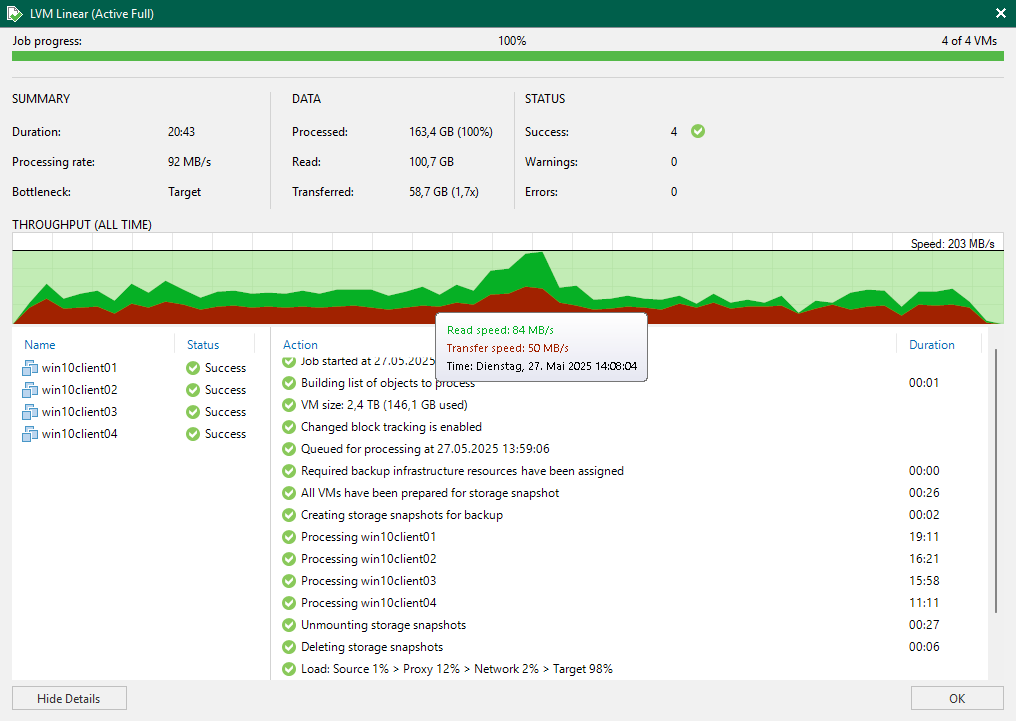Click the Read value 100,7 GB
The height and width of the screenshot is (721, 1016).
pyautogui.click(x=431, y=162)
